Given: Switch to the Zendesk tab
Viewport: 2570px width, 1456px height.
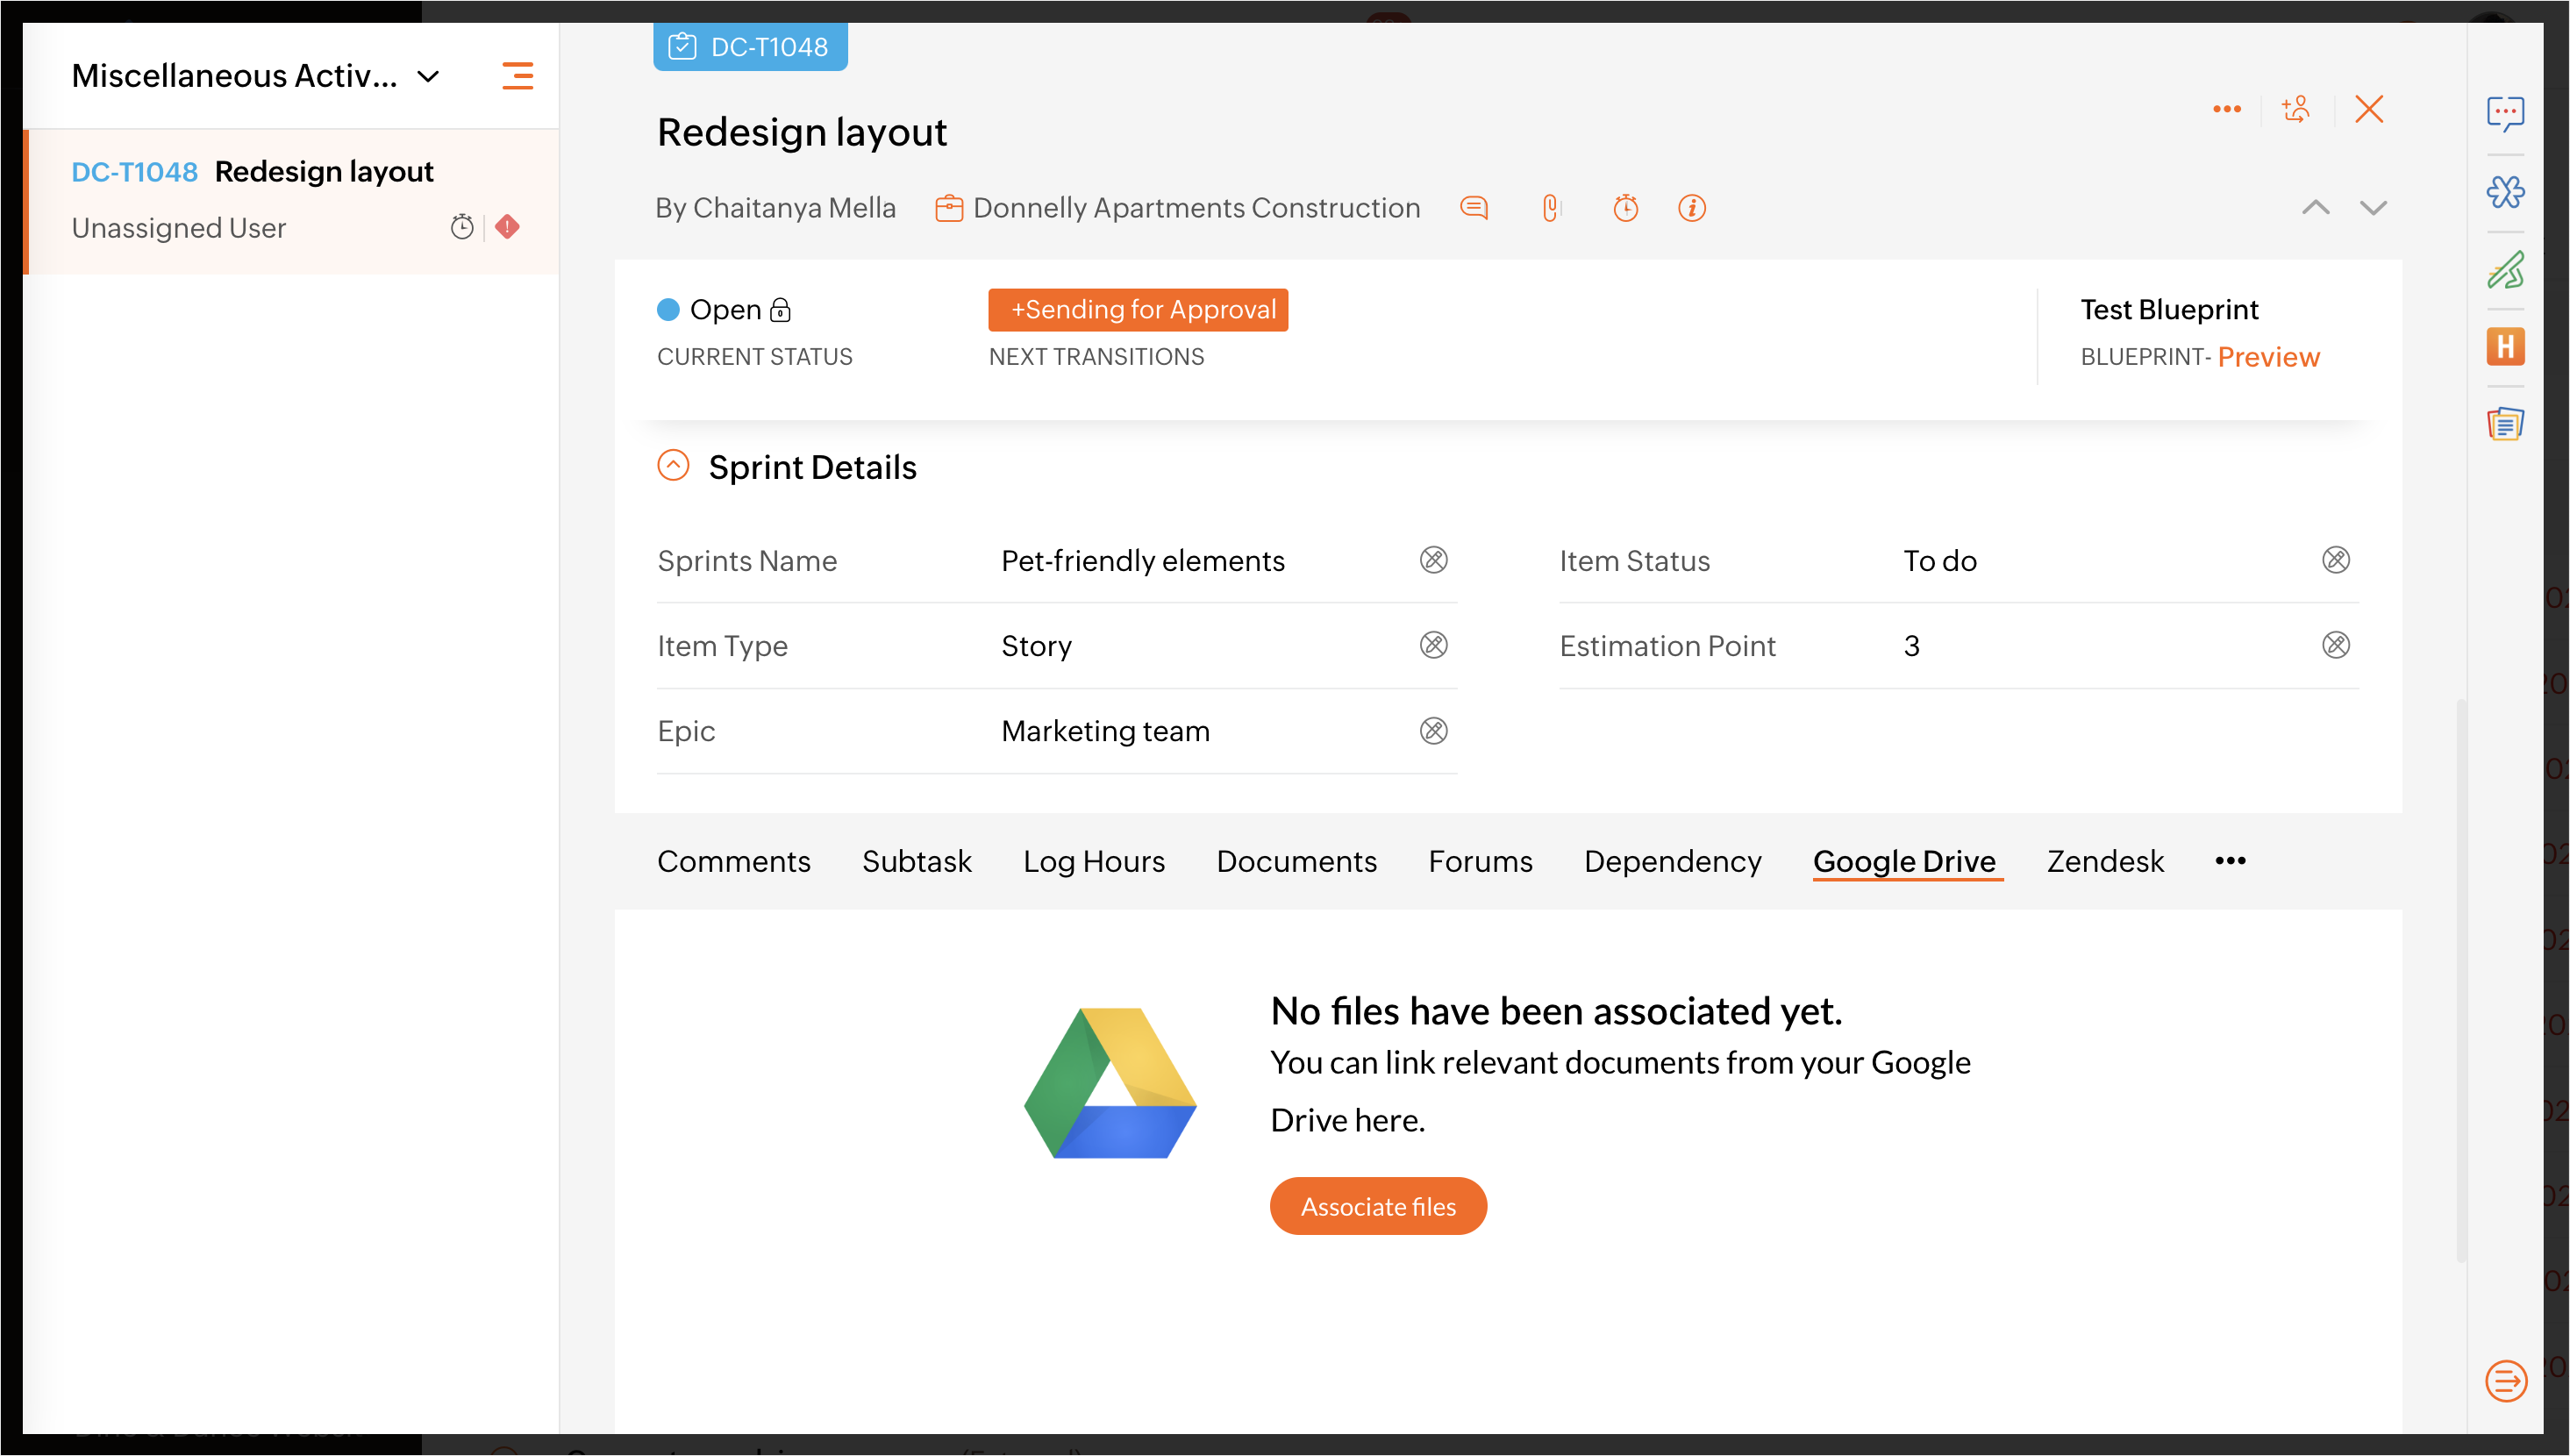Looking at the screenshot, I should coord(2105,861).
